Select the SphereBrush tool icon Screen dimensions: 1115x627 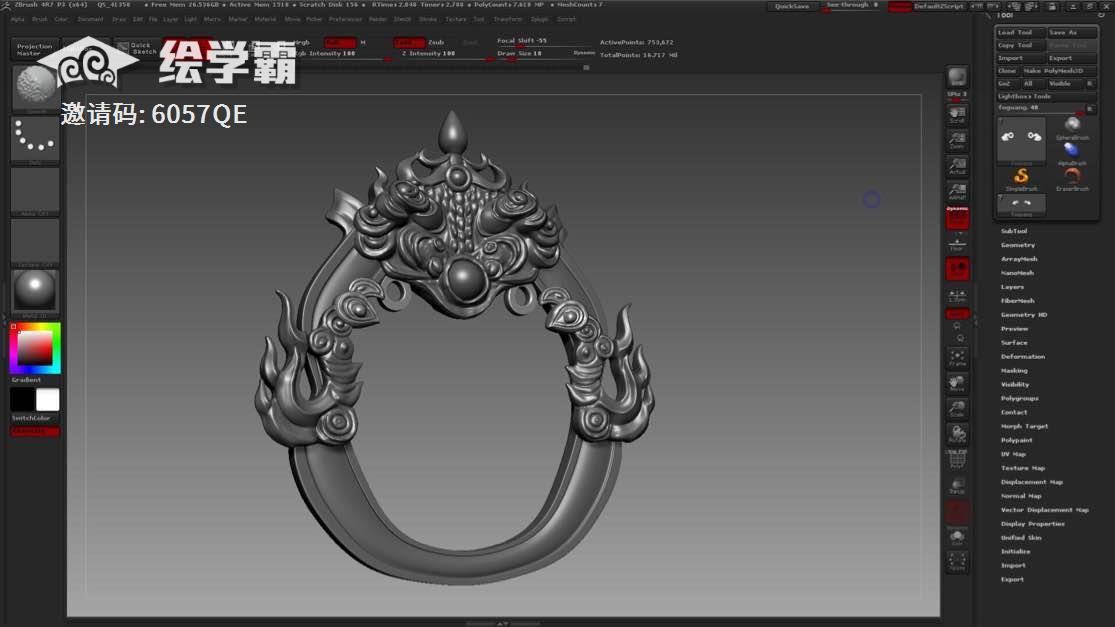pyautogui.click(x=1072, y=128)
